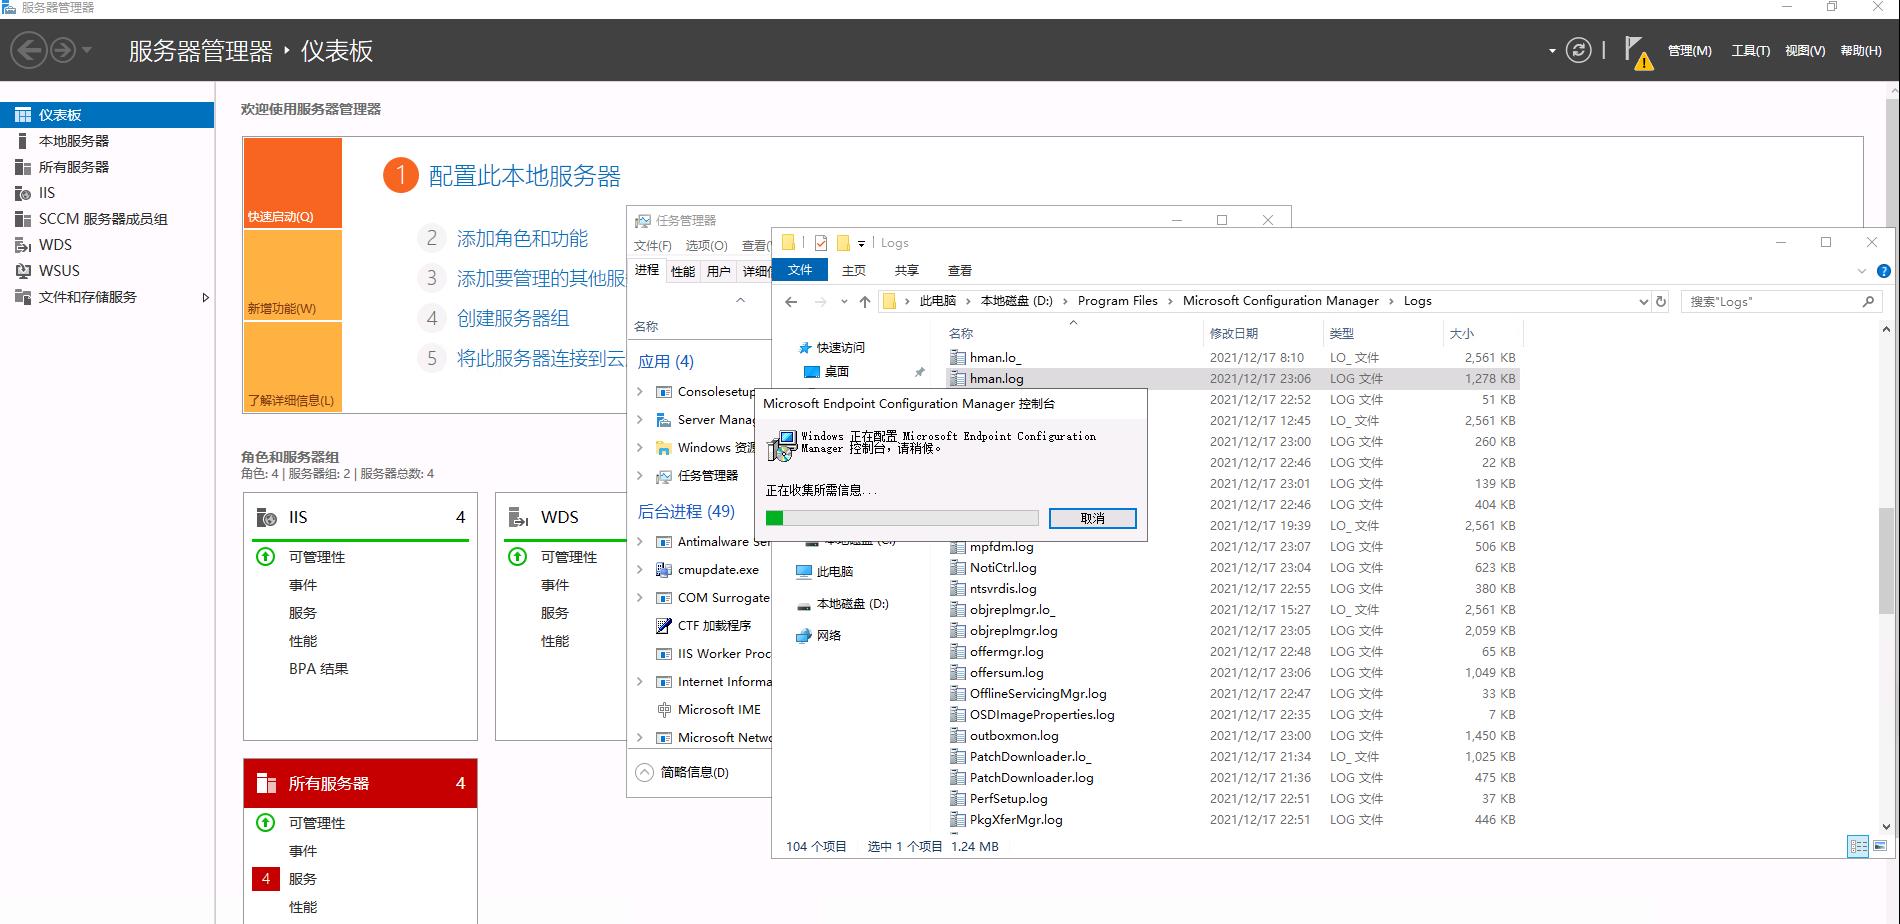Click the red 4 服务 badge in 所有服务器
This screenshot has width=1900, height=924.
pos(265,879)
